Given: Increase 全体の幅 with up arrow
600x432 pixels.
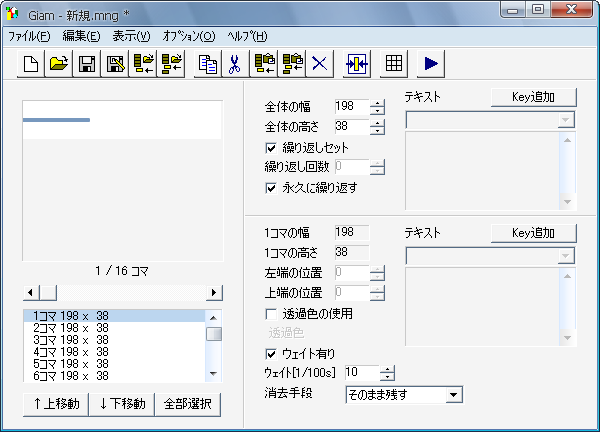Looking at the screenshot, I should coord(377,103).
